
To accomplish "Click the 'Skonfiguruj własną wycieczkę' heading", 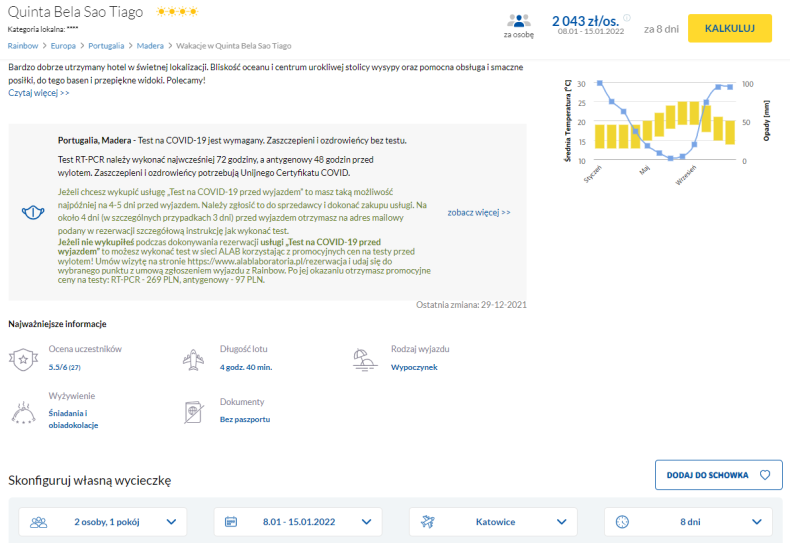I will coord(90,481).
